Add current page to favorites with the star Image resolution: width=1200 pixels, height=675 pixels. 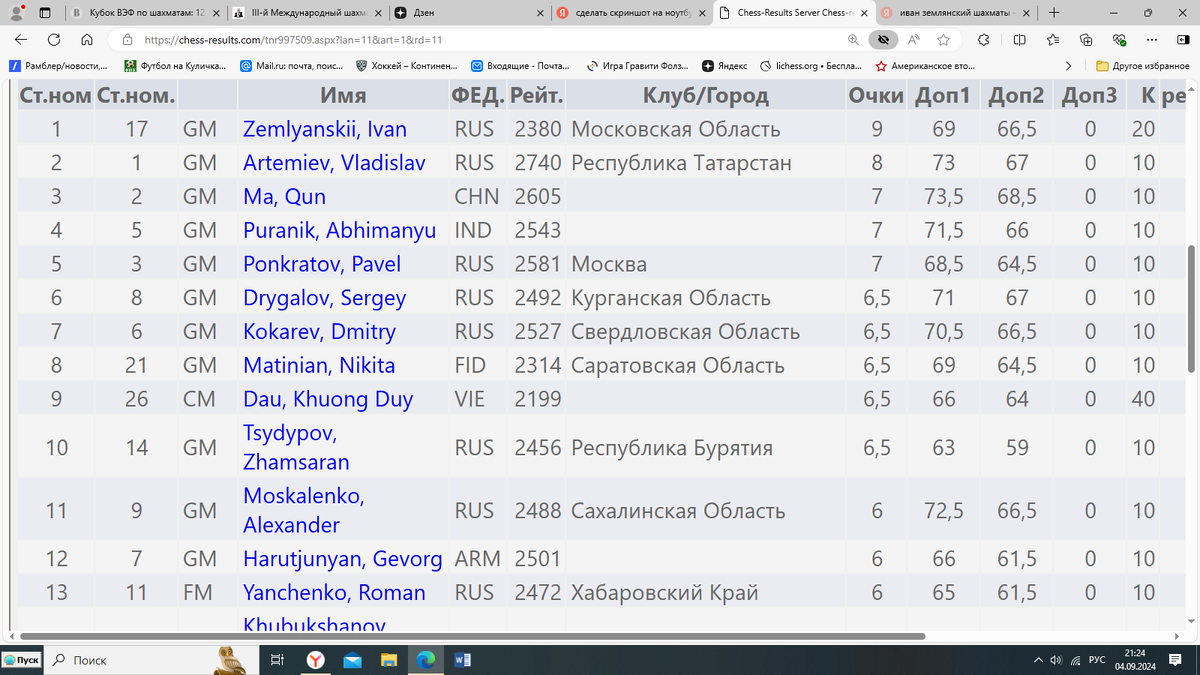(943, 40)
